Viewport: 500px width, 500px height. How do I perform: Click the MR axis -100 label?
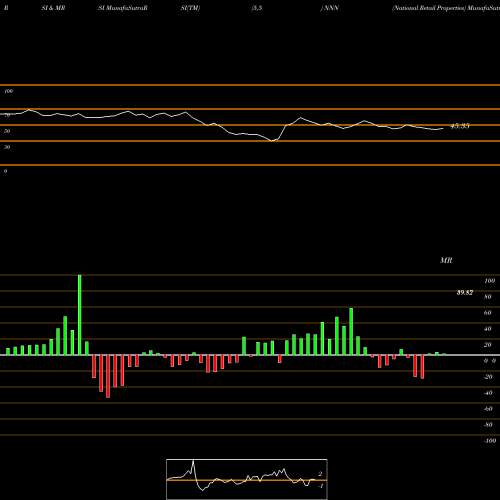[490, 441]
